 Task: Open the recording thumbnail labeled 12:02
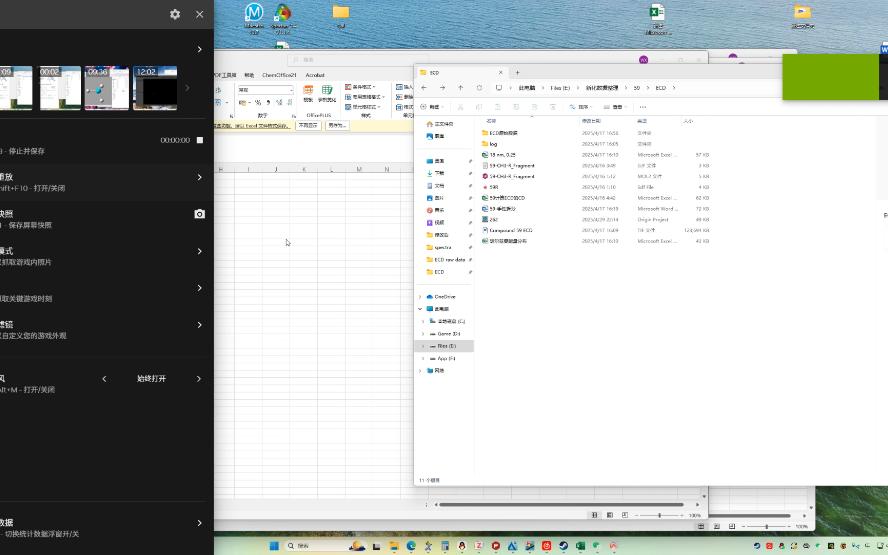click(155, 88)
